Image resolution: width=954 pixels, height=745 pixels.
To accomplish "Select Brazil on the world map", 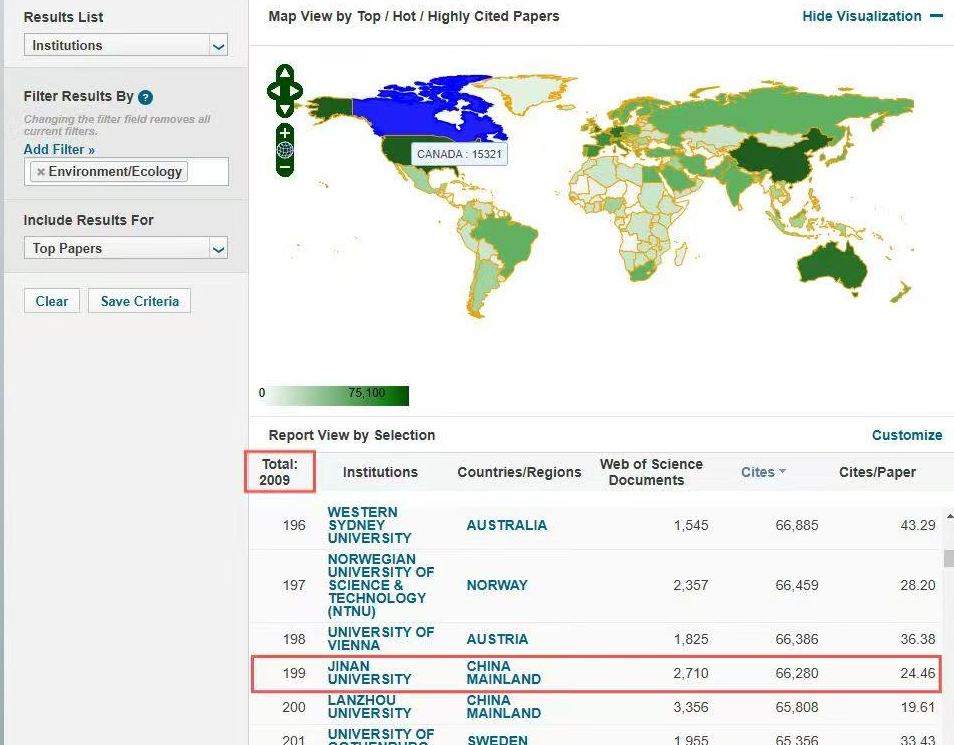I will point(504,241).
